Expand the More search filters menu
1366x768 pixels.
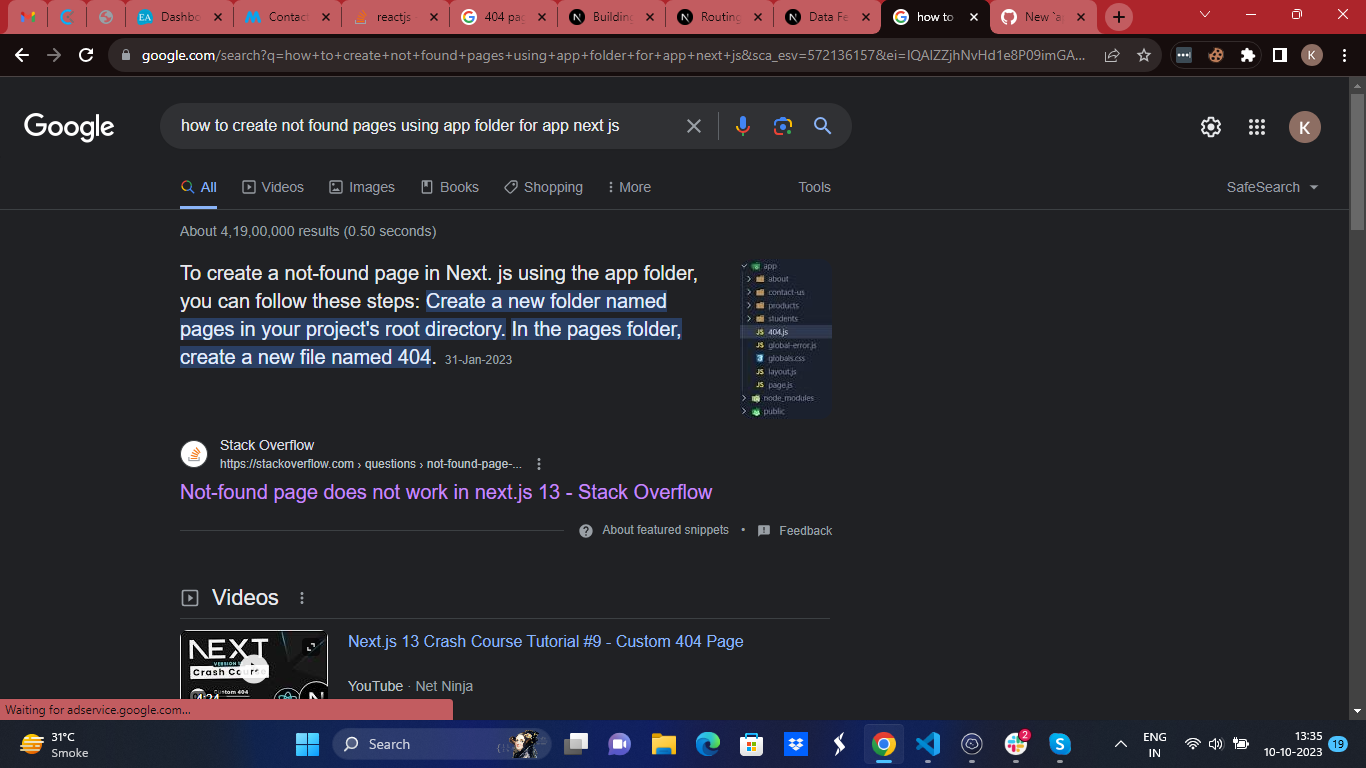pos(628,187)
